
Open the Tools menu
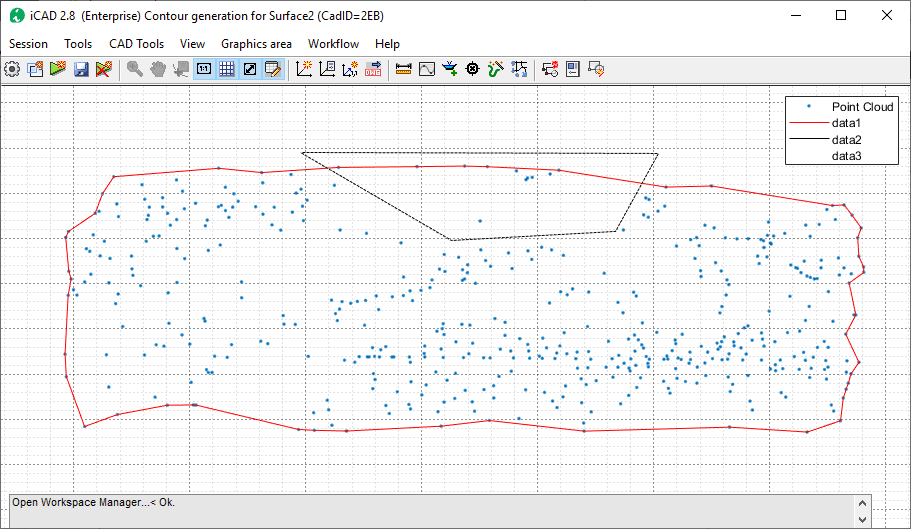[x=78, y=44]
